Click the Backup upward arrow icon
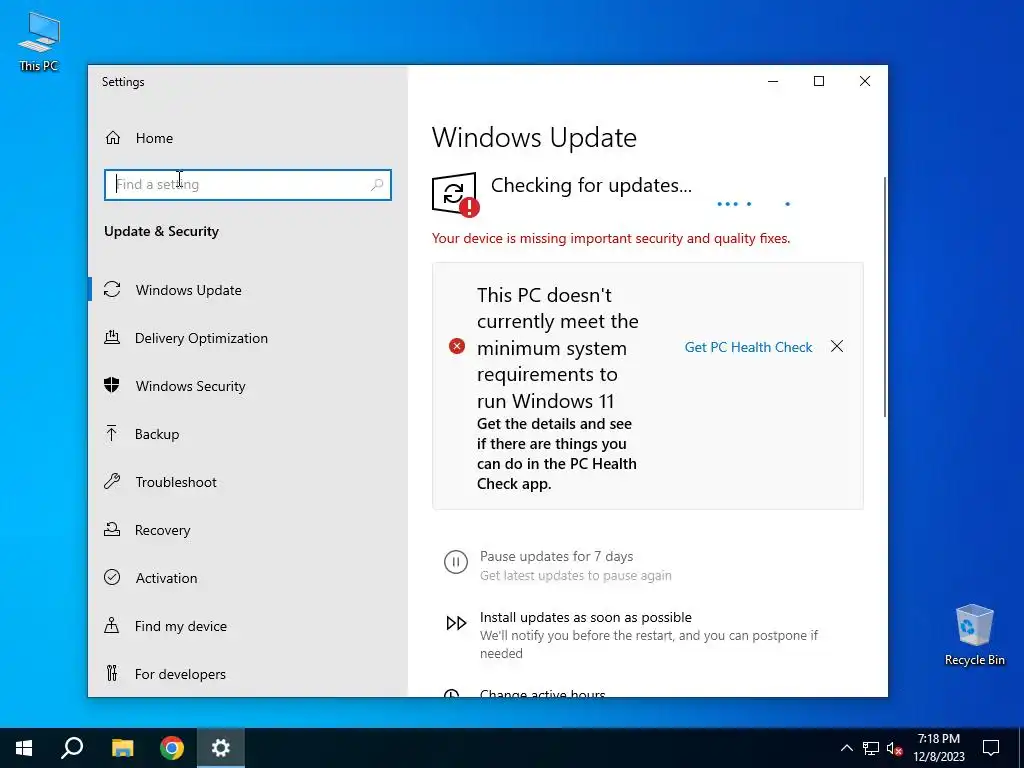 (x=112, y=434)
